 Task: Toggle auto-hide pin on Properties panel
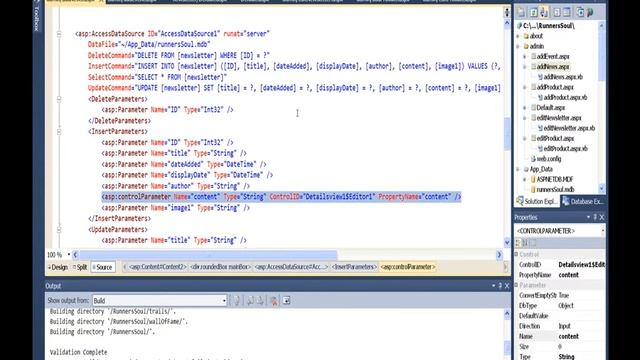[x=595, y=217]
